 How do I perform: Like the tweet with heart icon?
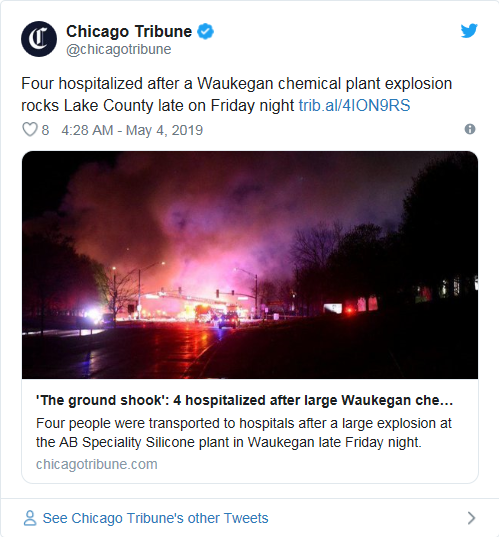(30, 130)
